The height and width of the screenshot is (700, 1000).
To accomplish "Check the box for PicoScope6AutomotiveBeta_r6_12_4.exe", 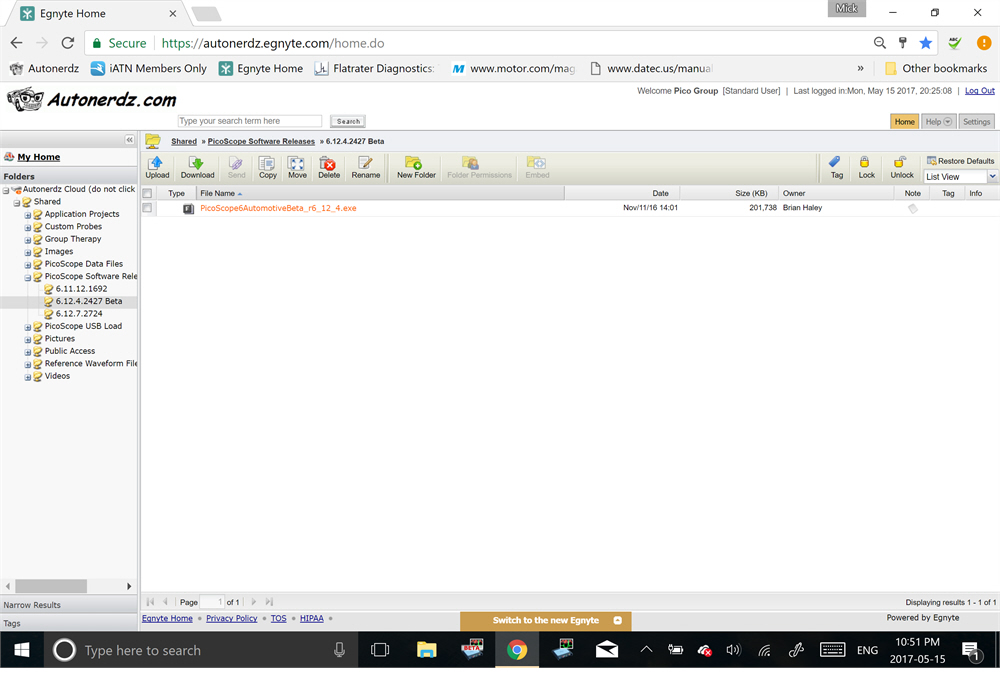I will (x=147, y=208).
